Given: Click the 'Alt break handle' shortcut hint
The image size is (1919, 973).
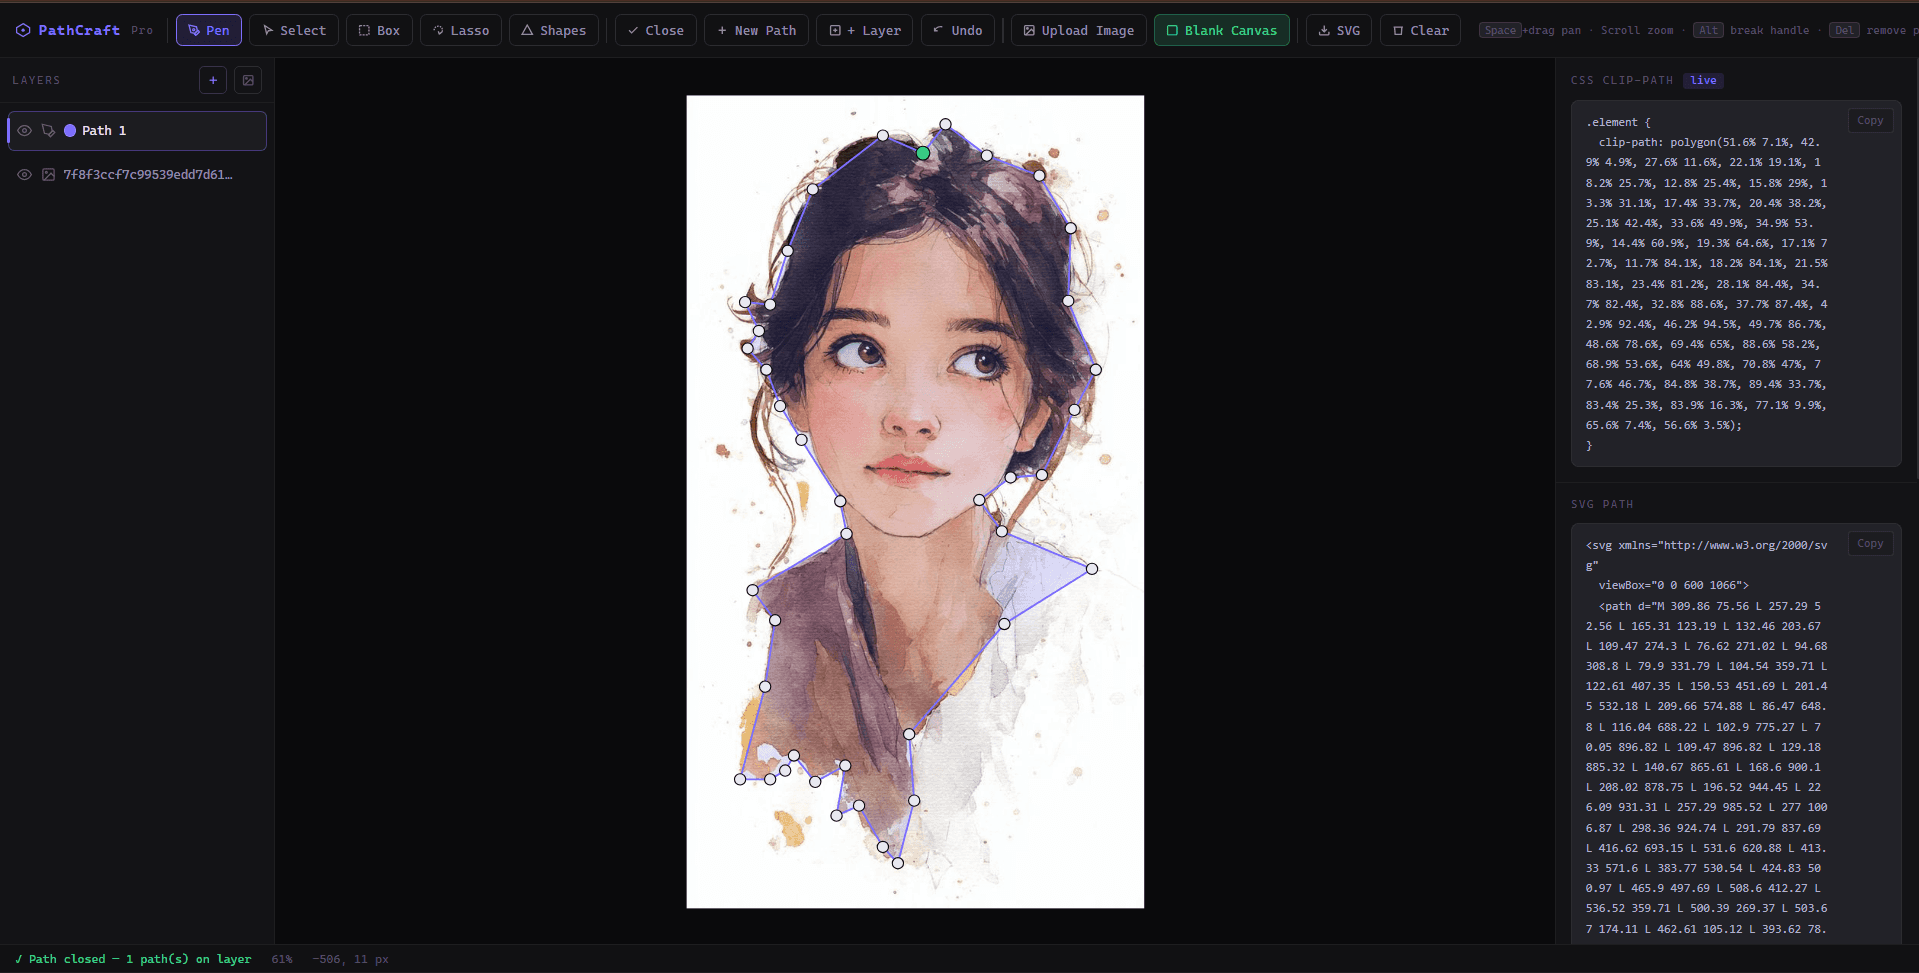Looking at the screenshot, I should (x=1751, y=30).
